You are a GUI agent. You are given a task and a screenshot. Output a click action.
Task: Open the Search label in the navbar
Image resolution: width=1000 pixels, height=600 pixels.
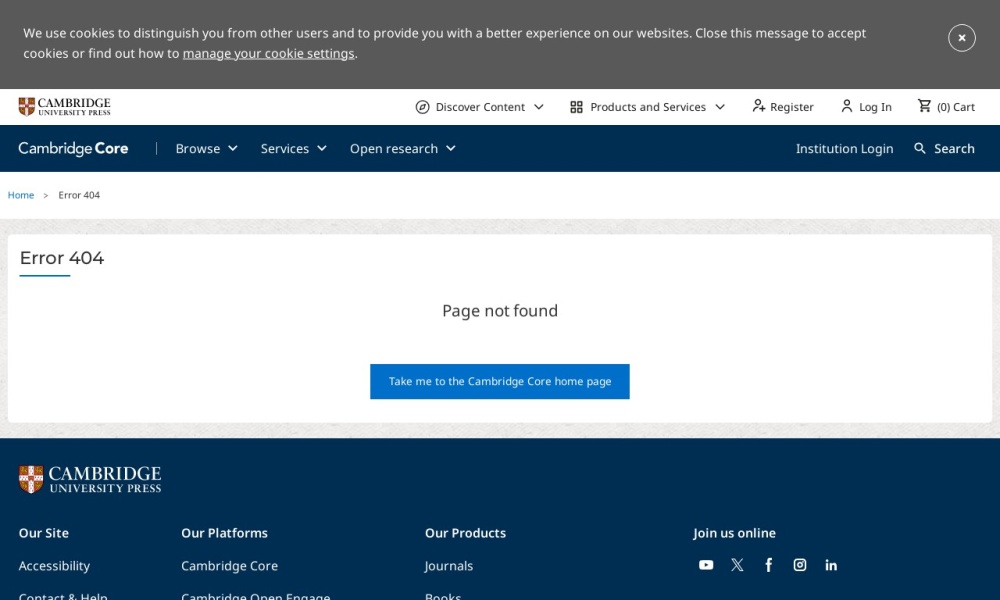tap(954, 149)
